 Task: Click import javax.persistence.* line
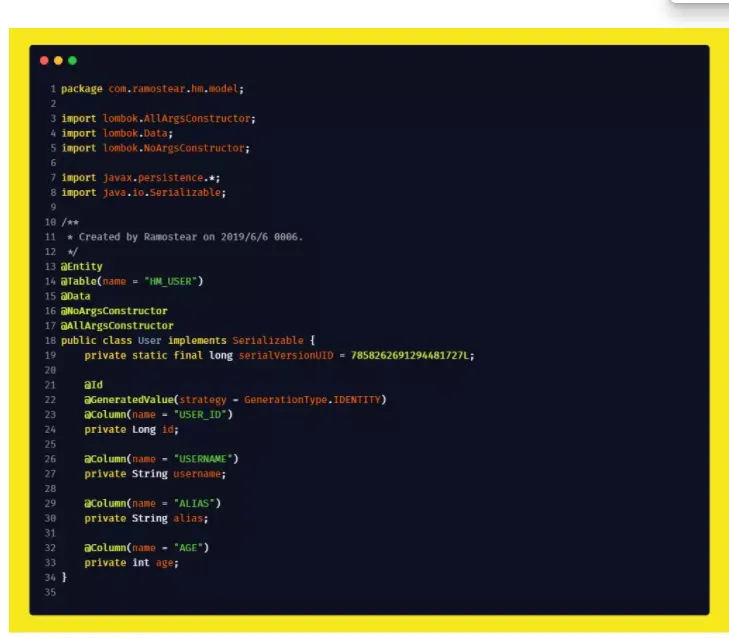[140, 178]
